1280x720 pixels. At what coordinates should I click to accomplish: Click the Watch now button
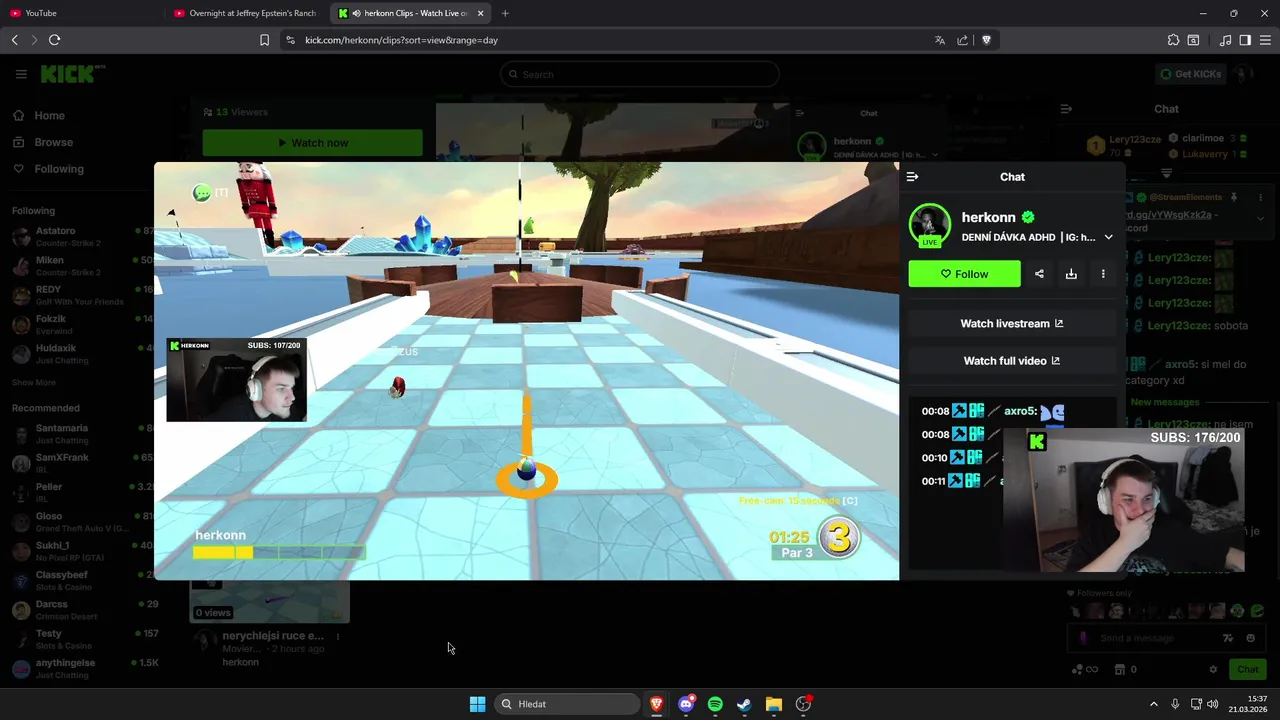click(312, 143)
